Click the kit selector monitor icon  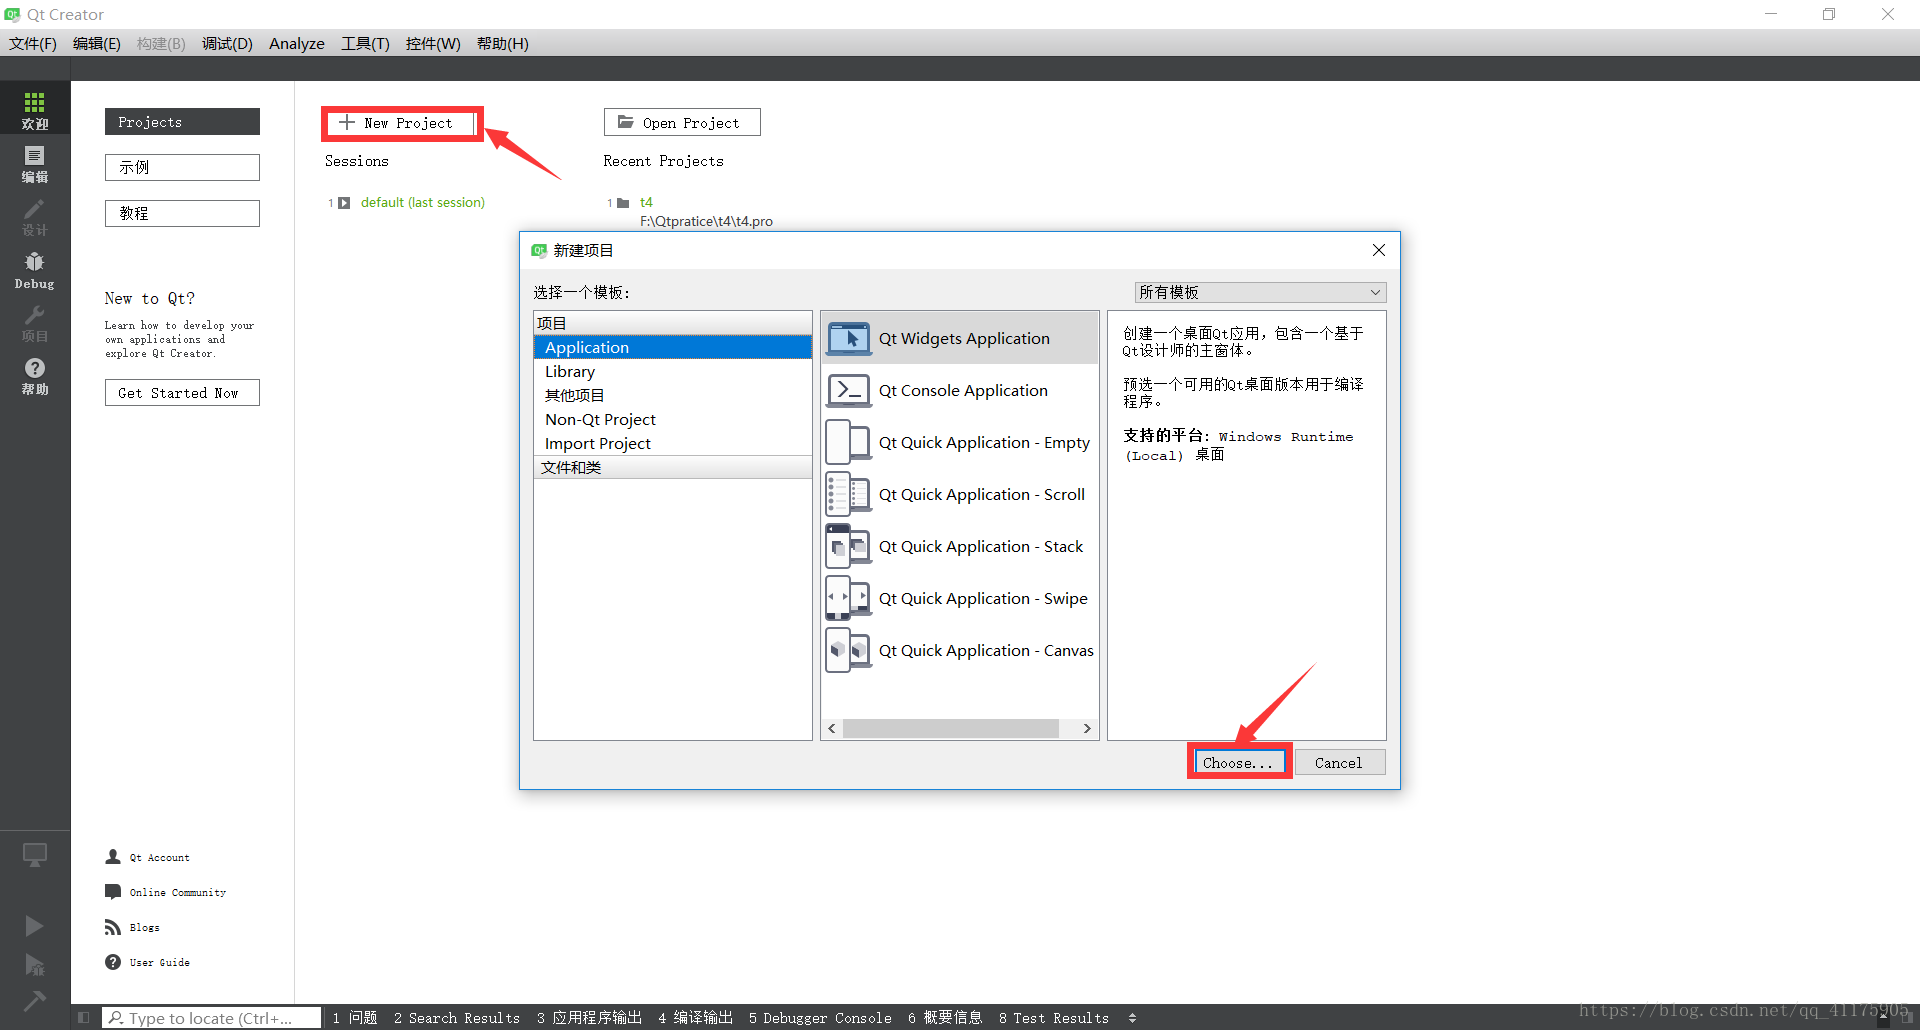35,855
